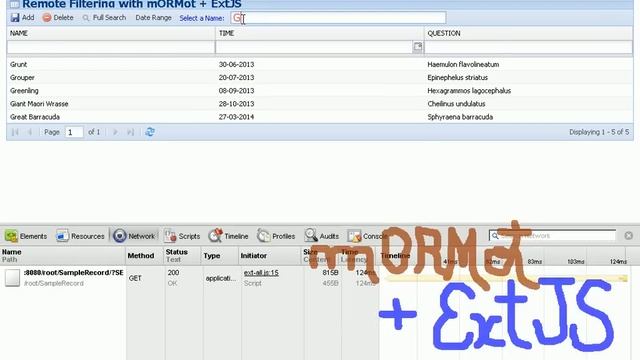Open the ext-all.js:15 initiator link
Viewport: 640px width, 360px height.
click(261, 273)
